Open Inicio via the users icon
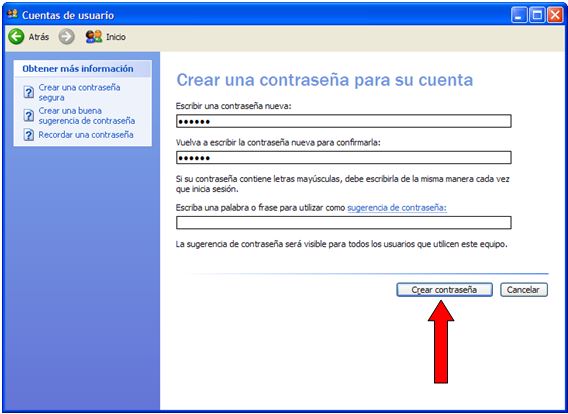This screenshot has height=414, width=568. click(94, 37)
